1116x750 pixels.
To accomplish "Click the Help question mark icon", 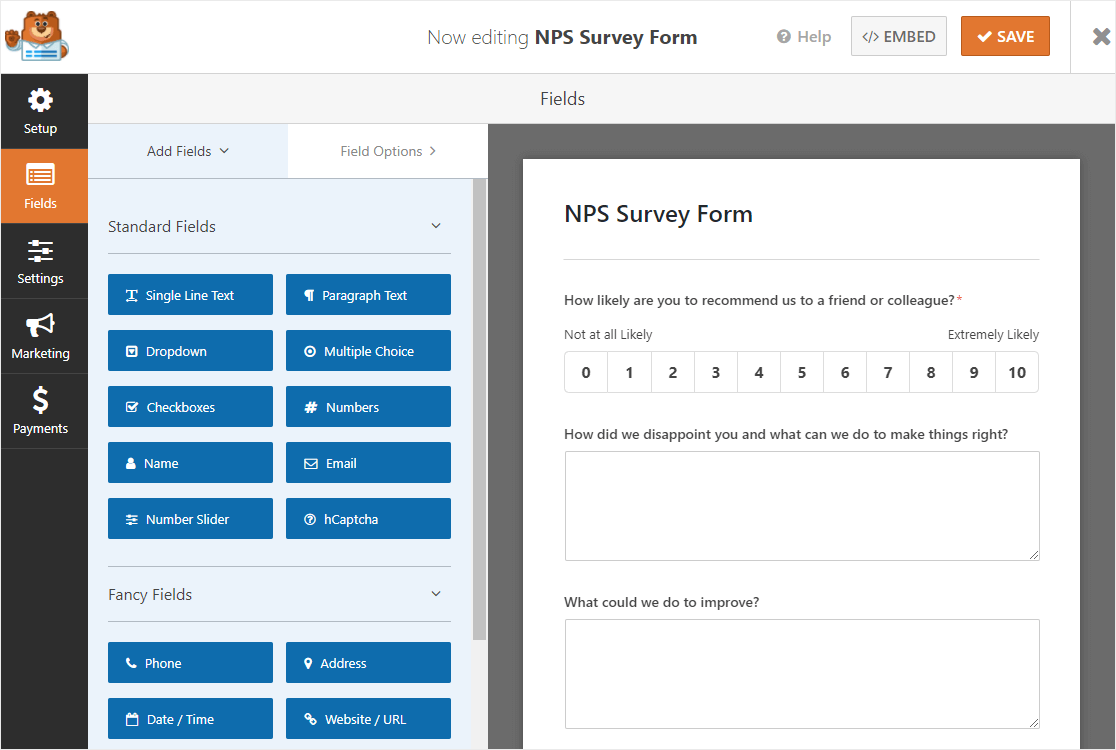I will (784, 36).
